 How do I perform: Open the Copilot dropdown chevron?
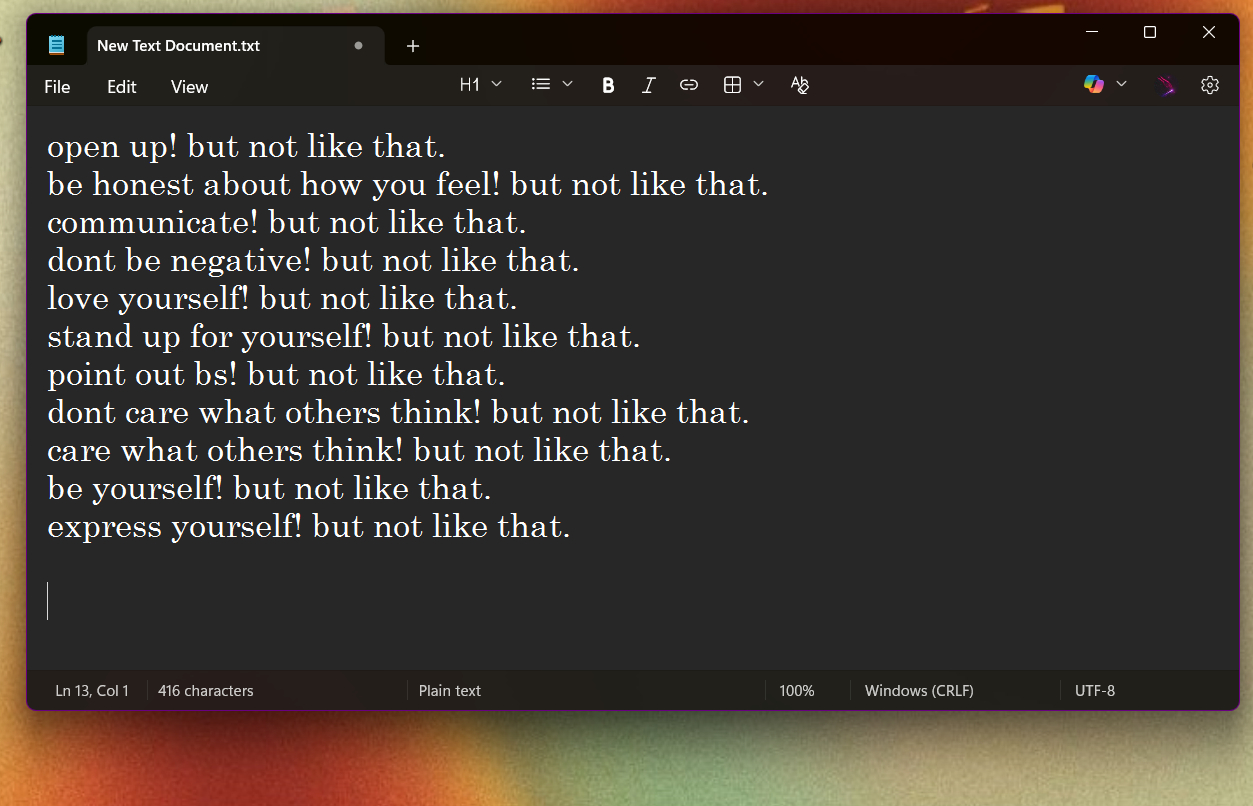pos(1121,85)
